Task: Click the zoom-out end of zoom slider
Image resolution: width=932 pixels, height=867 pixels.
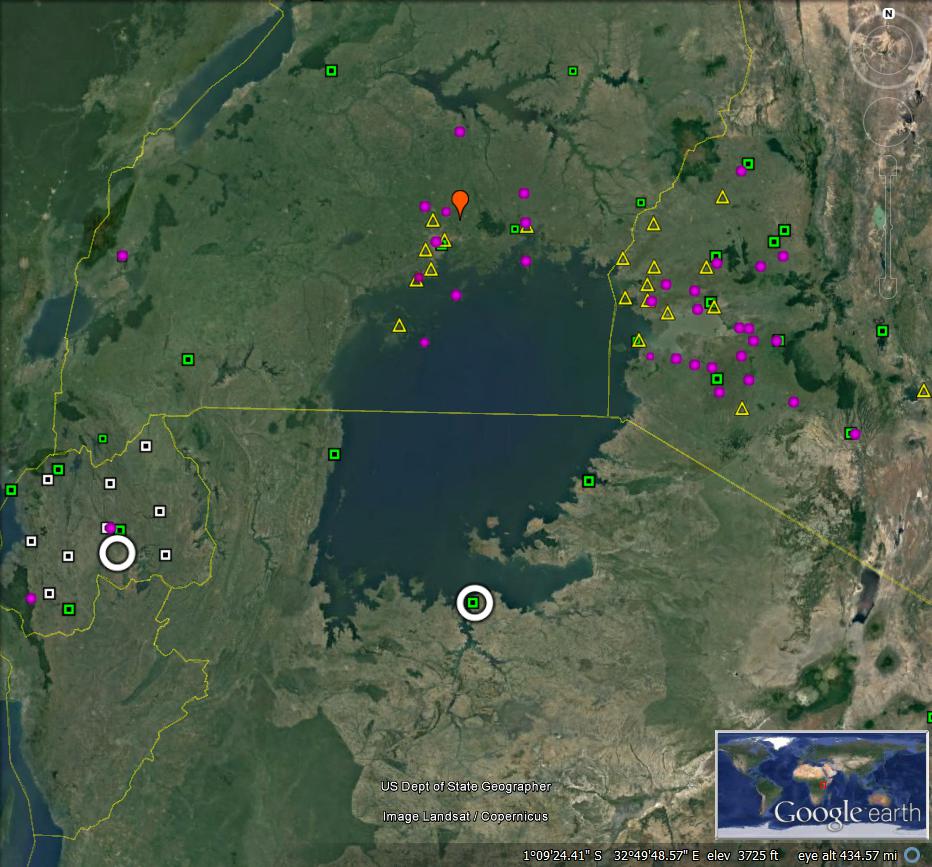Action: pos(888,291)
